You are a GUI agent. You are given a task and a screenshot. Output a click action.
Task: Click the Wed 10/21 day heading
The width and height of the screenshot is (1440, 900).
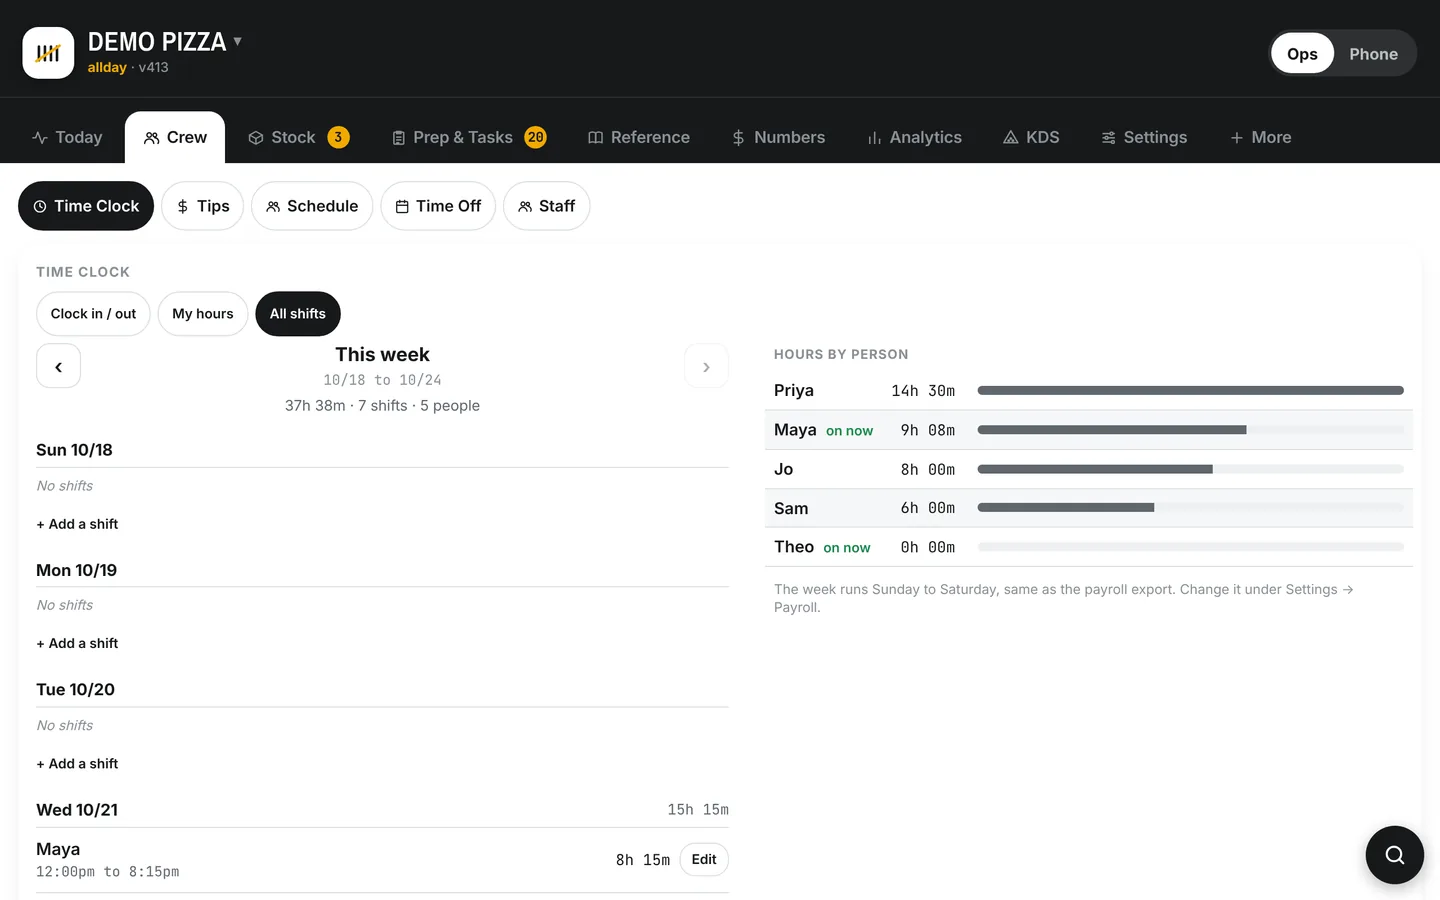pyautogui.click(x=77, y=810)
